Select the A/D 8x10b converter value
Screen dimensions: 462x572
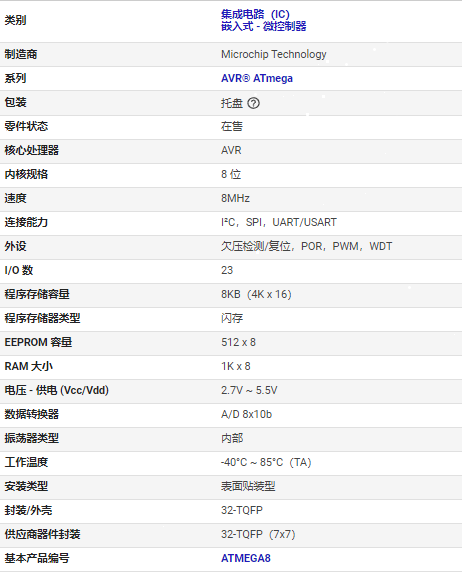click(246, 414)
